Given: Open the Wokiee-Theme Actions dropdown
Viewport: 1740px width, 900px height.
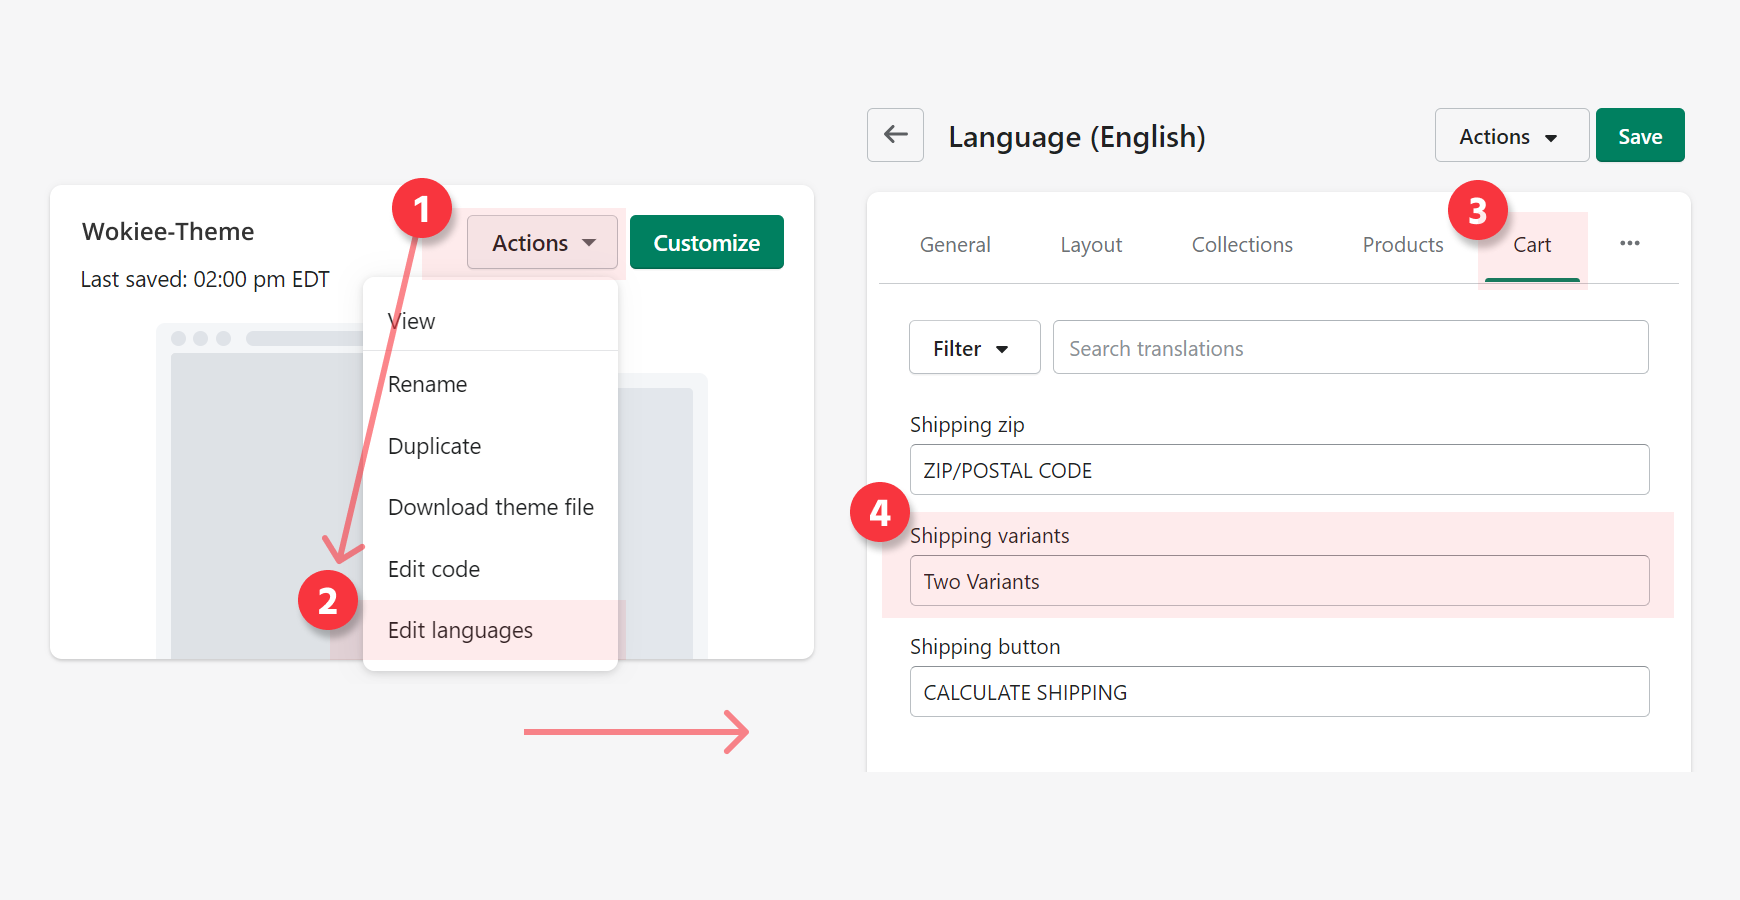Looking at the screenshot, I should tap(542, 243).
